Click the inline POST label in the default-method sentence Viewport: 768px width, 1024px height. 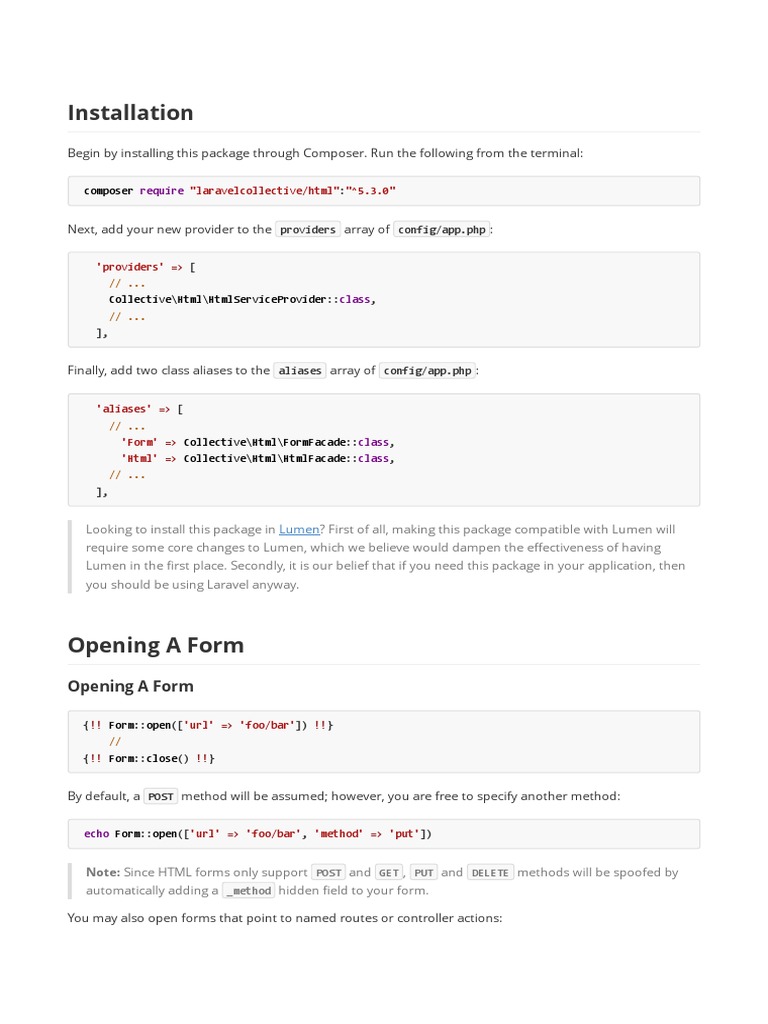pyautogui.click(x=160, y=797)
